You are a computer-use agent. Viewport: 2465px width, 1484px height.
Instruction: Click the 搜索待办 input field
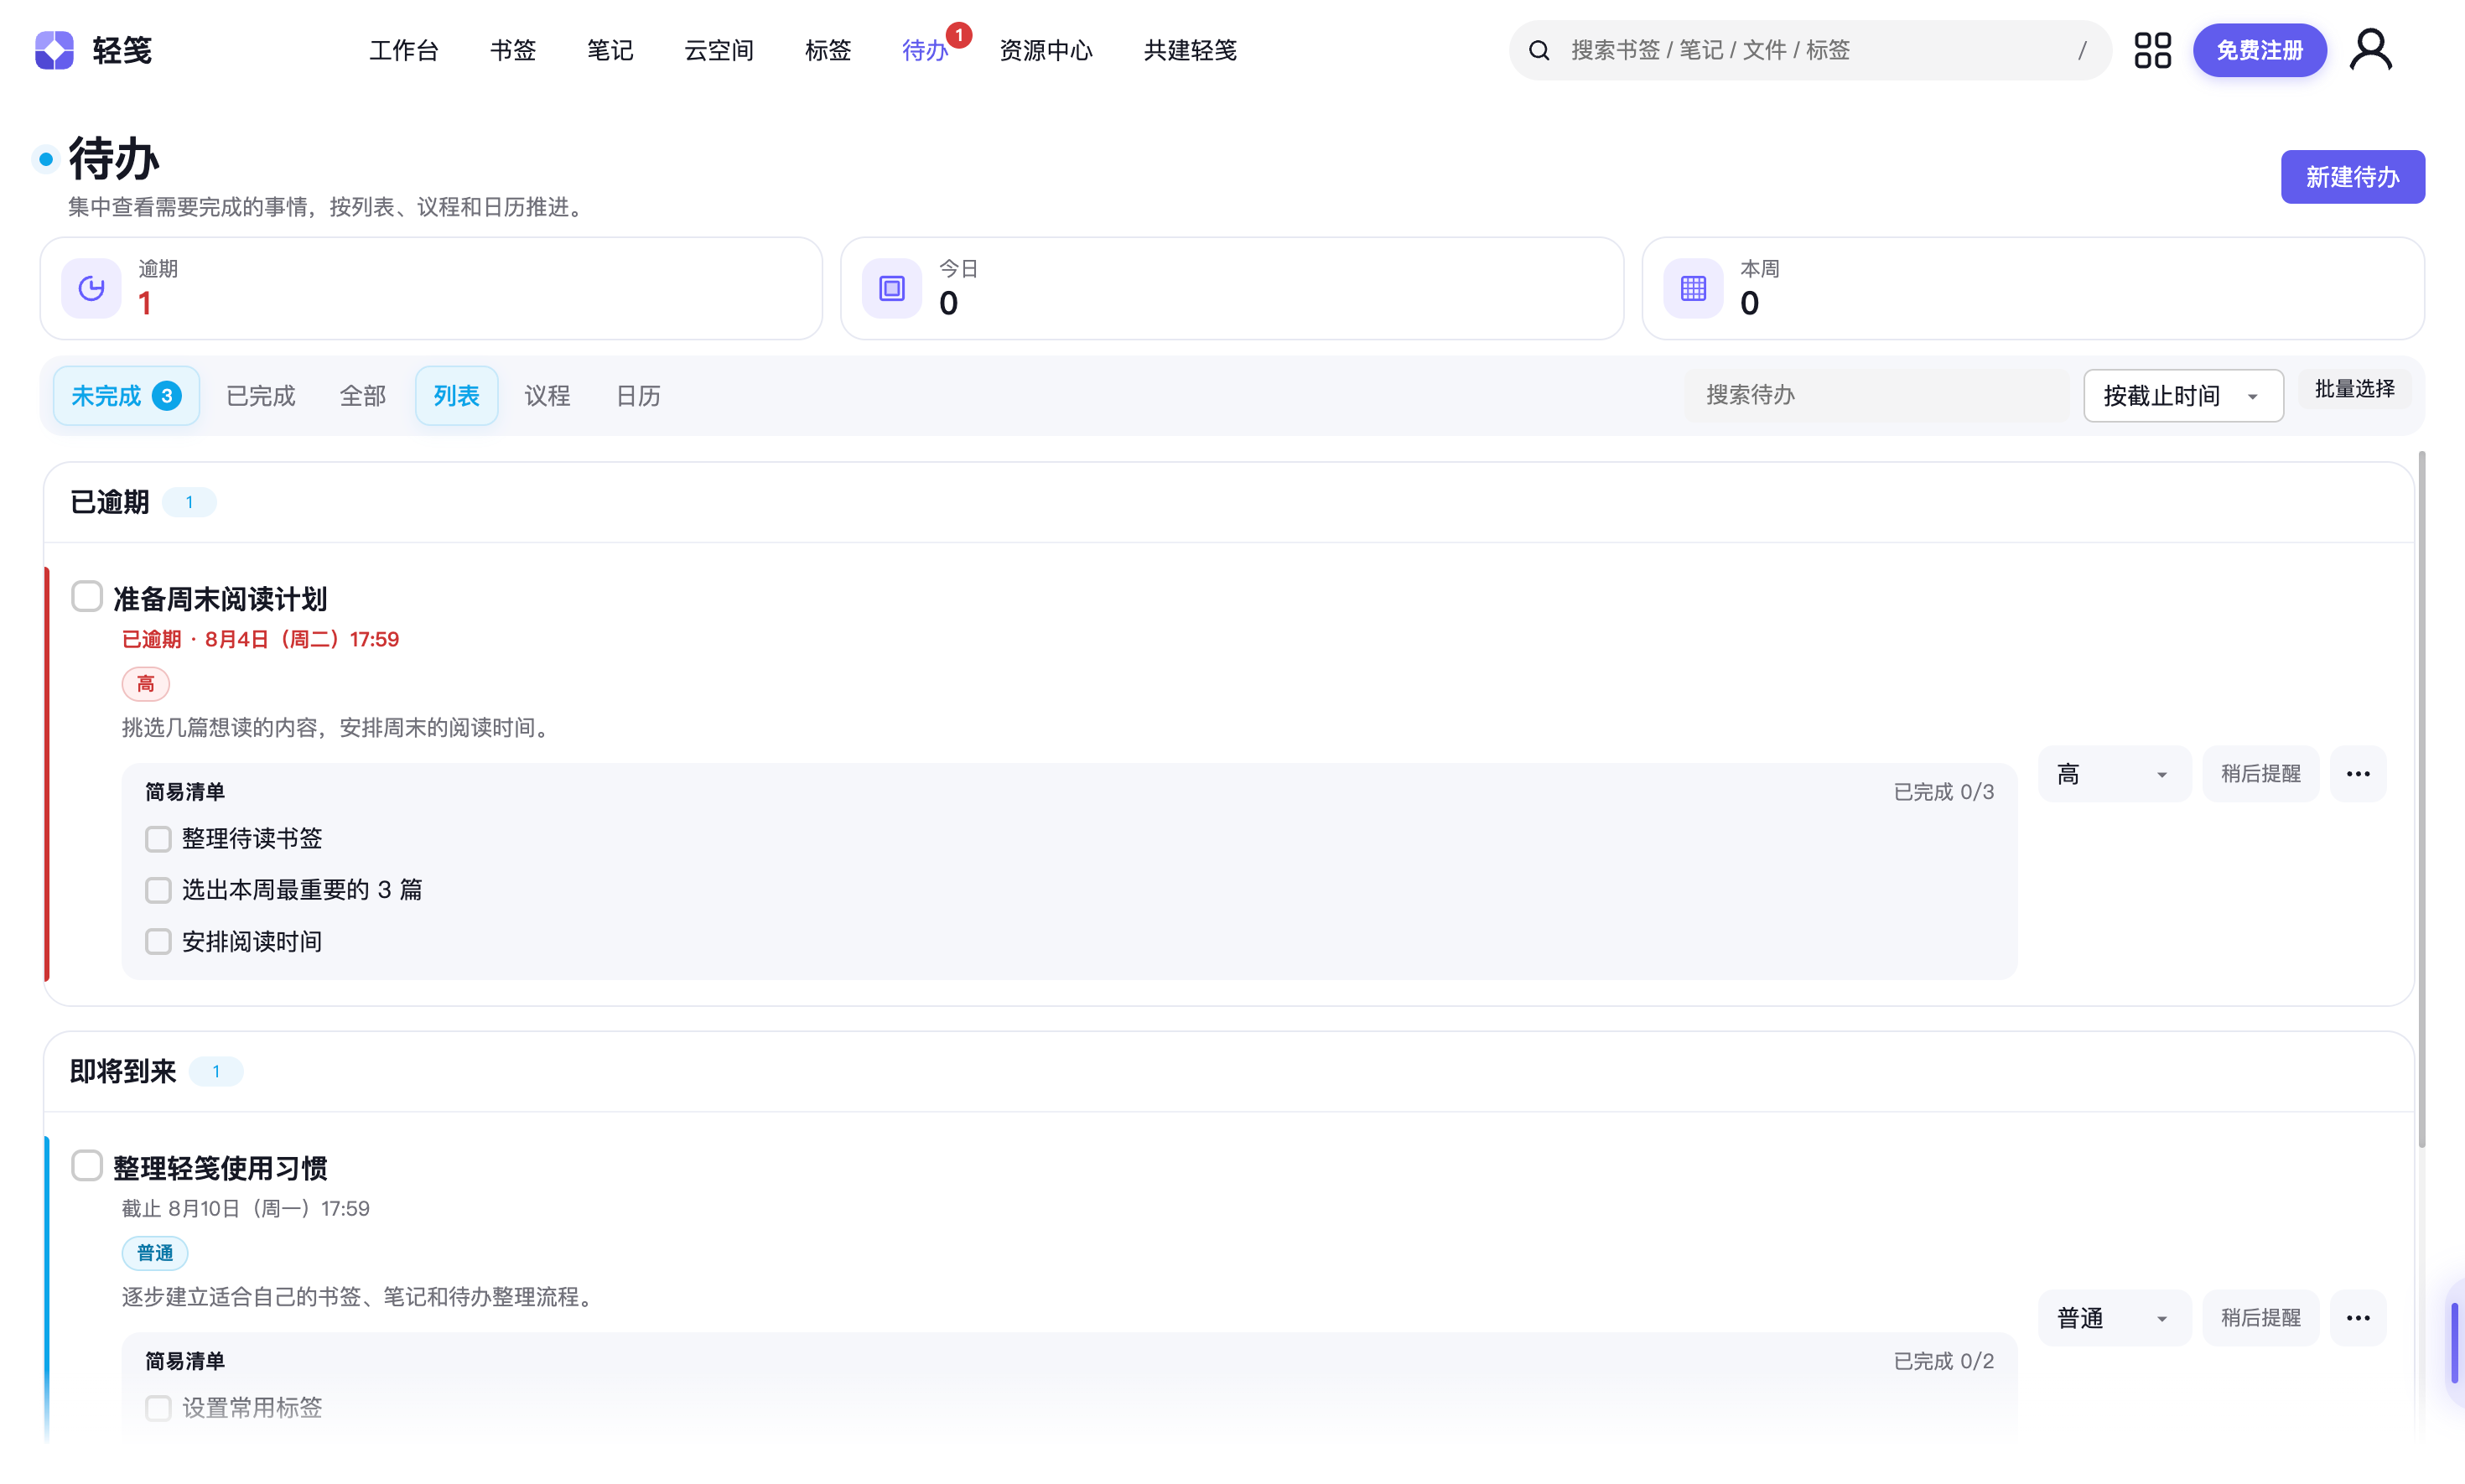click(1877, 396)
